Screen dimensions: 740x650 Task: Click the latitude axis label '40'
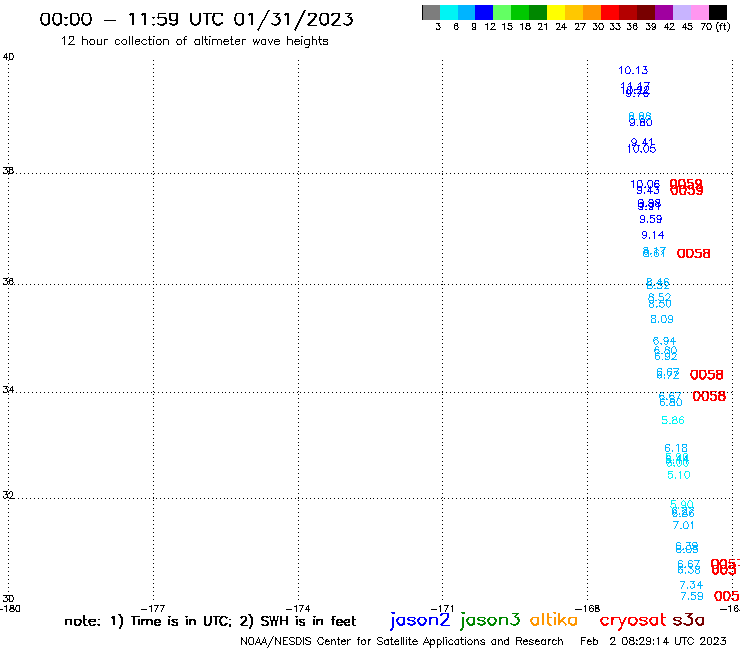pos(8,57)
